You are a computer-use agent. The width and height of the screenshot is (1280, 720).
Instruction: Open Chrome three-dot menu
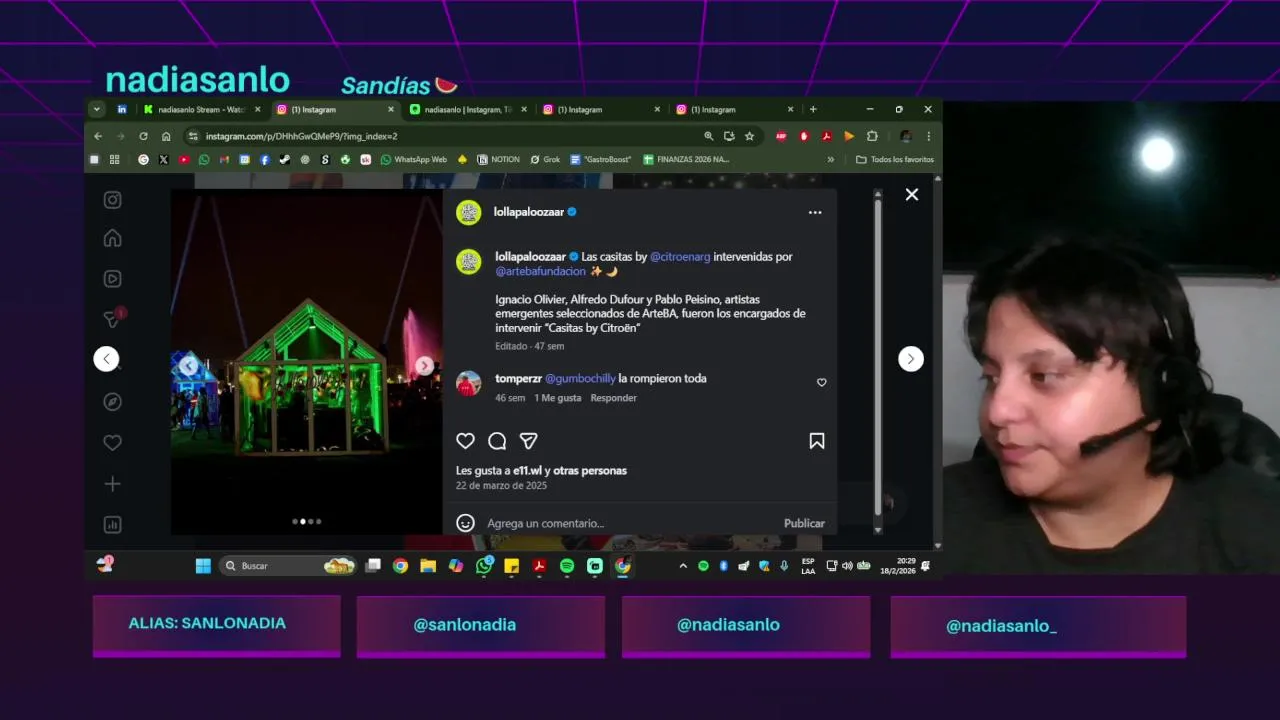coord(928,136)
